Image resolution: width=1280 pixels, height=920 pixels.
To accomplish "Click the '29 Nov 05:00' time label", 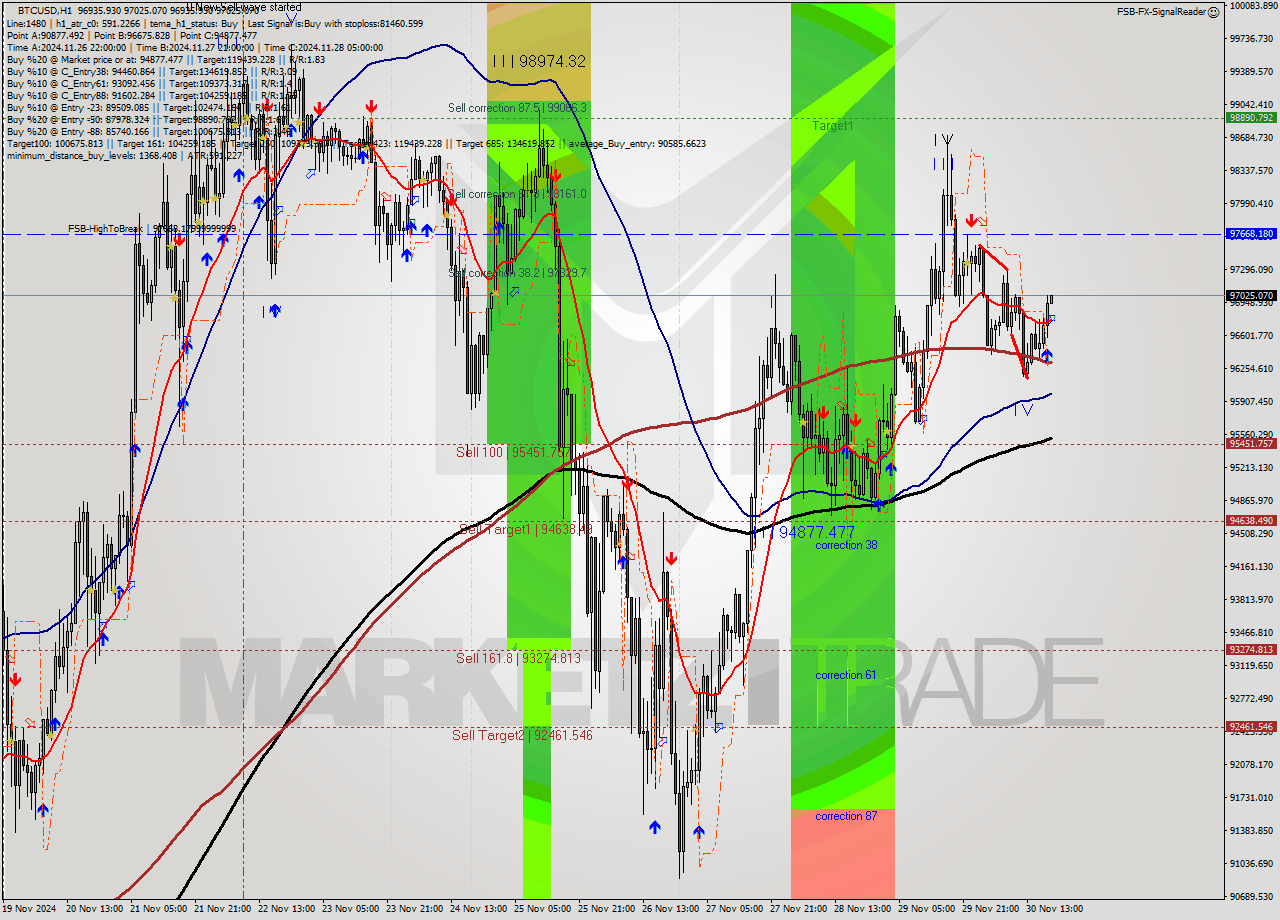I will coord(927,909).
